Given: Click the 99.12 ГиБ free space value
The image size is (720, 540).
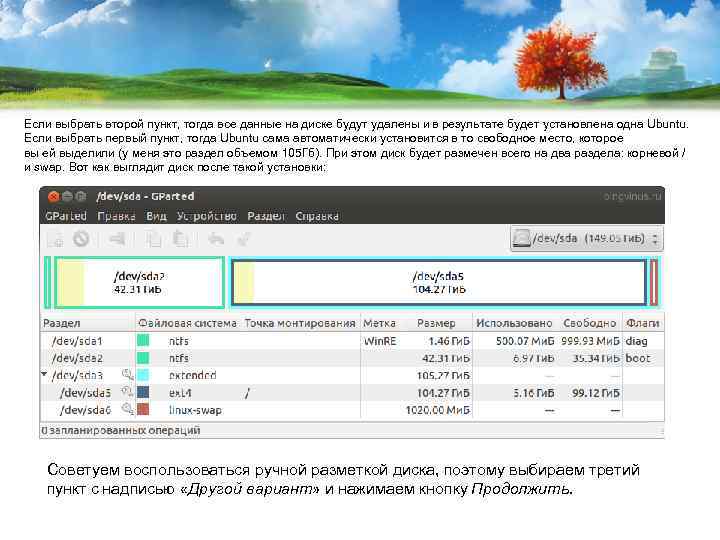Looking at the screenshot, I should pyautogui.click(x=596, y=393).
